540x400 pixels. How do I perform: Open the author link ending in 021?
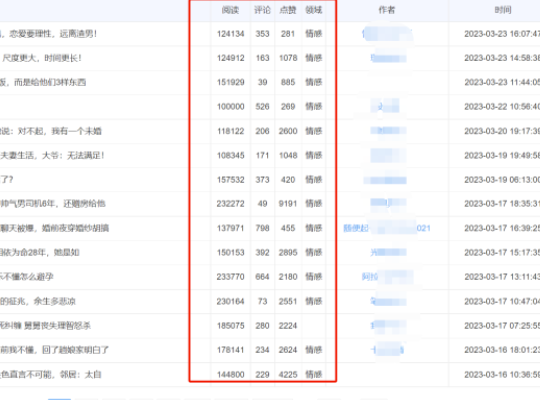387,228
